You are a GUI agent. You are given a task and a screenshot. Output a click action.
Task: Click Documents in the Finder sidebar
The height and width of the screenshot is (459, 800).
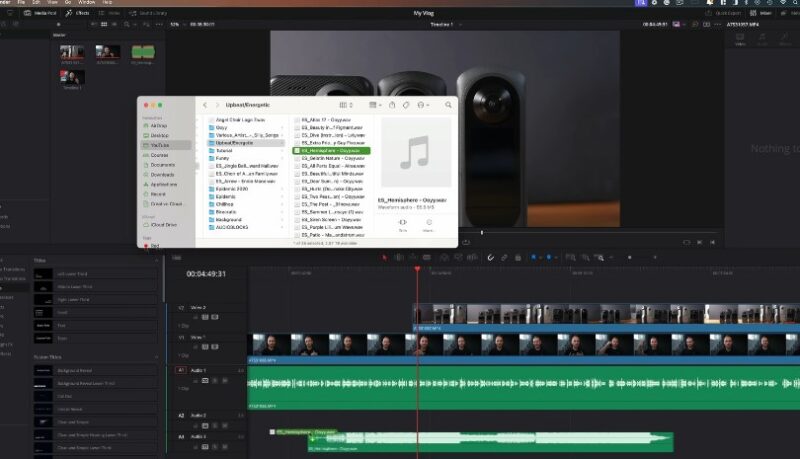(162, 165)
